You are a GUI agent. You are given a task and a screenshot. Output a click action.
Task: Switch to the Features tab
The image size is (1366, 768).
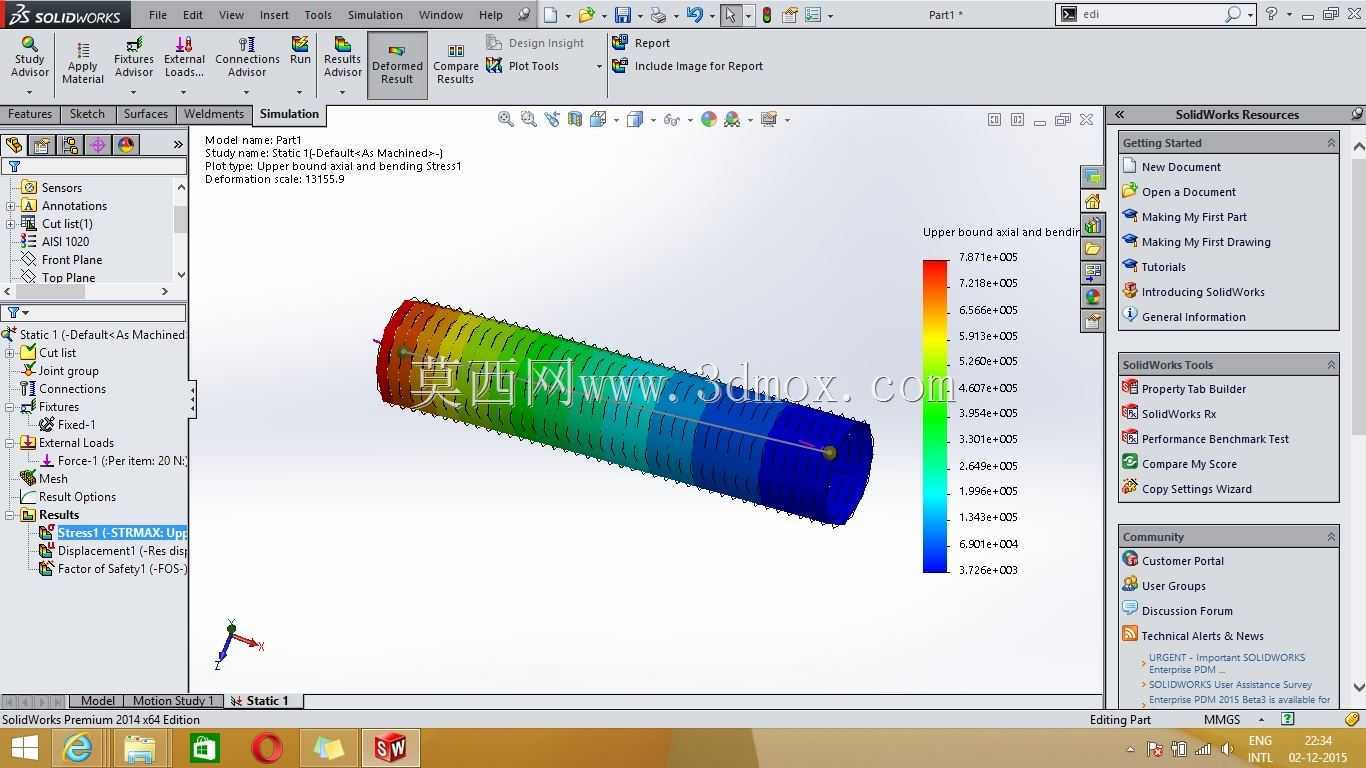30,114
